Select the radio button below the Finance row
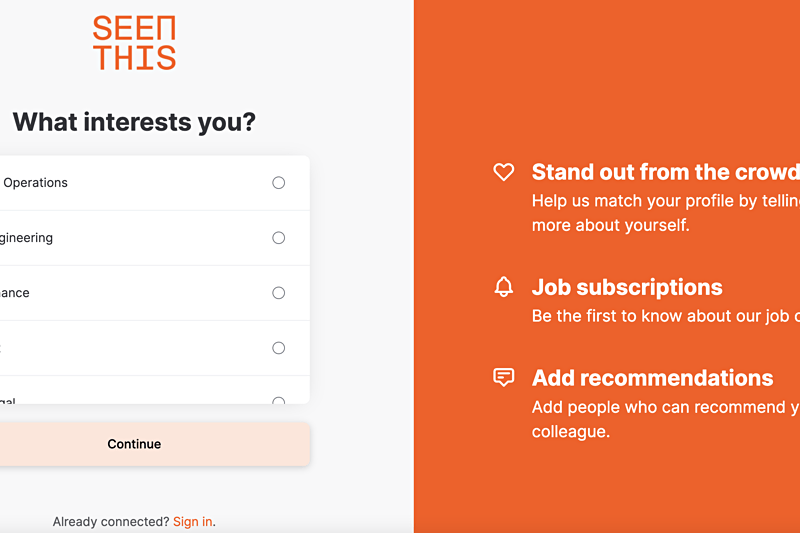This screenshot has width=800, height=533. (x=279, y=348)
